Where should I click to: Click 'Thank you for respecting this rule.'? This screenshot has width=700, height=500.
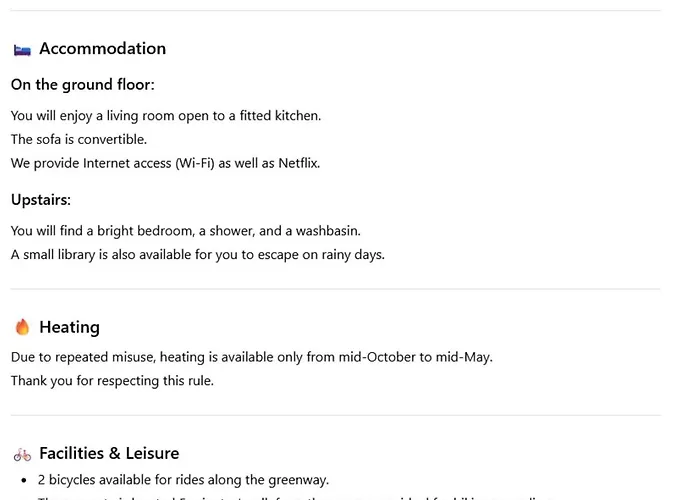(x=112, y=380)
